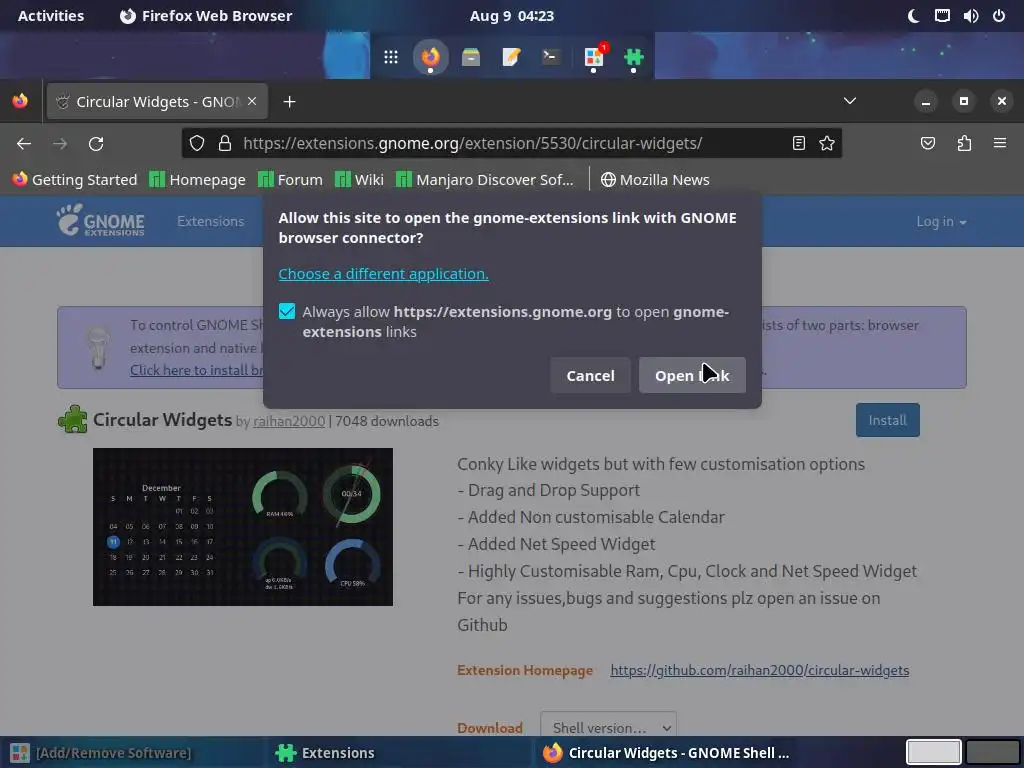1024x768 pixels.
Task: Select the Circular Widgets browser tab
Action: 157,101
